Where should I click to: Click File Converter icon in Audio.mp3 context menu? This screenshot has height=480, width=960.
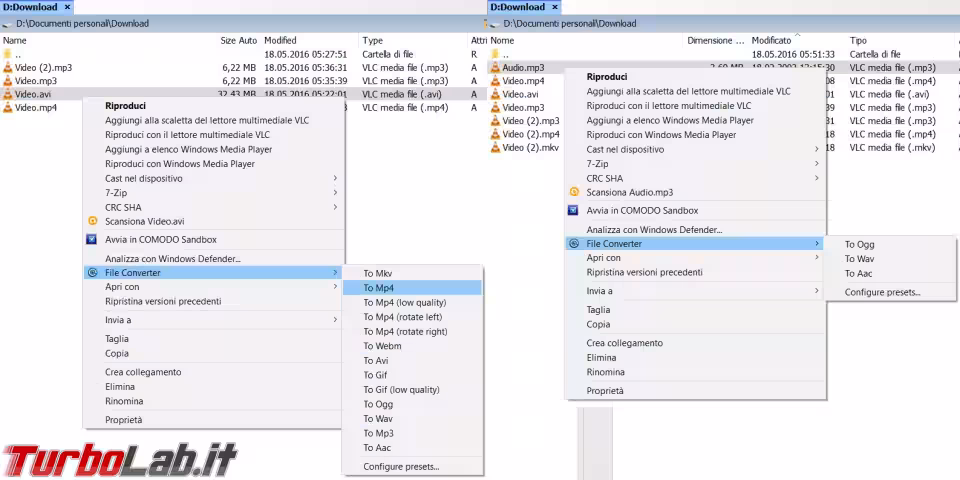574,243
